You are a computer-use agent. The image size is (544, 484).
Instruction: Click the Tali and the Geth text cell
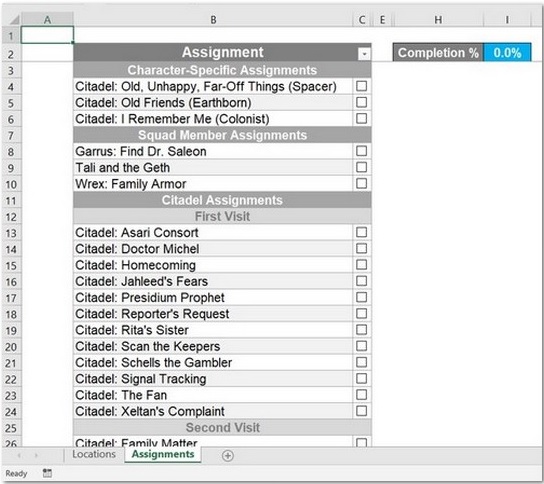tap(213, 168)
